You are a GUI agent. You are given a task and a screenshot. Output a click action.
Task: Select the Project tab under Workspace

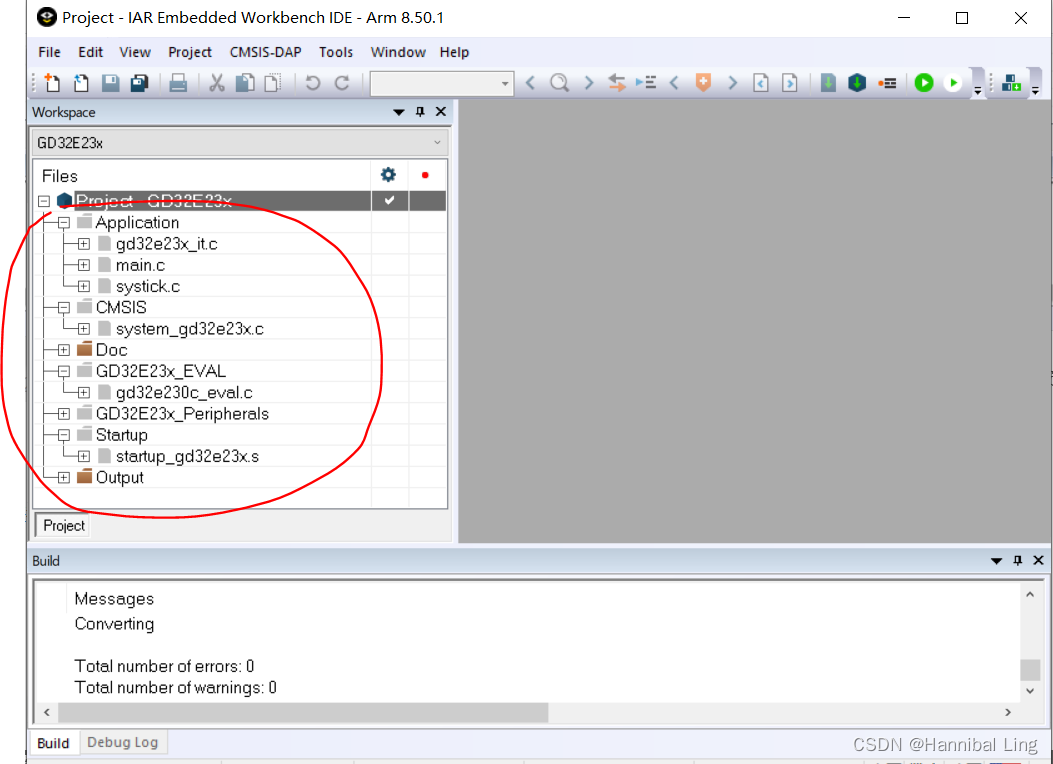64,526
